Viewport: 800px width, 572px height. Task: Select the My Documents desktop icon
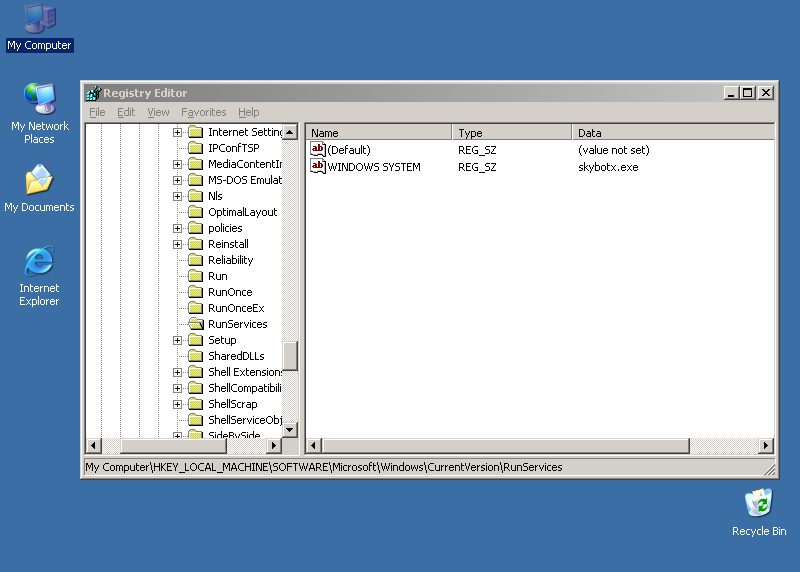[39, 188]
